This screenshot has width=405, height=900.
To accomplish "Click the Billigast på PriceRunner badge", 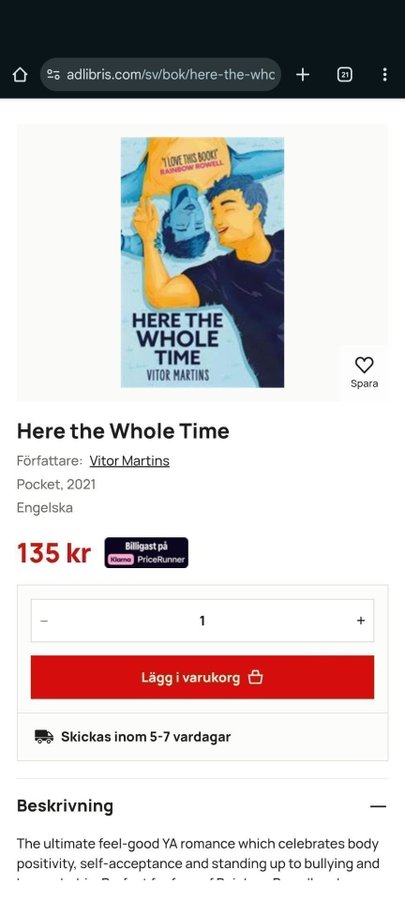I will [x=146, y=553].
